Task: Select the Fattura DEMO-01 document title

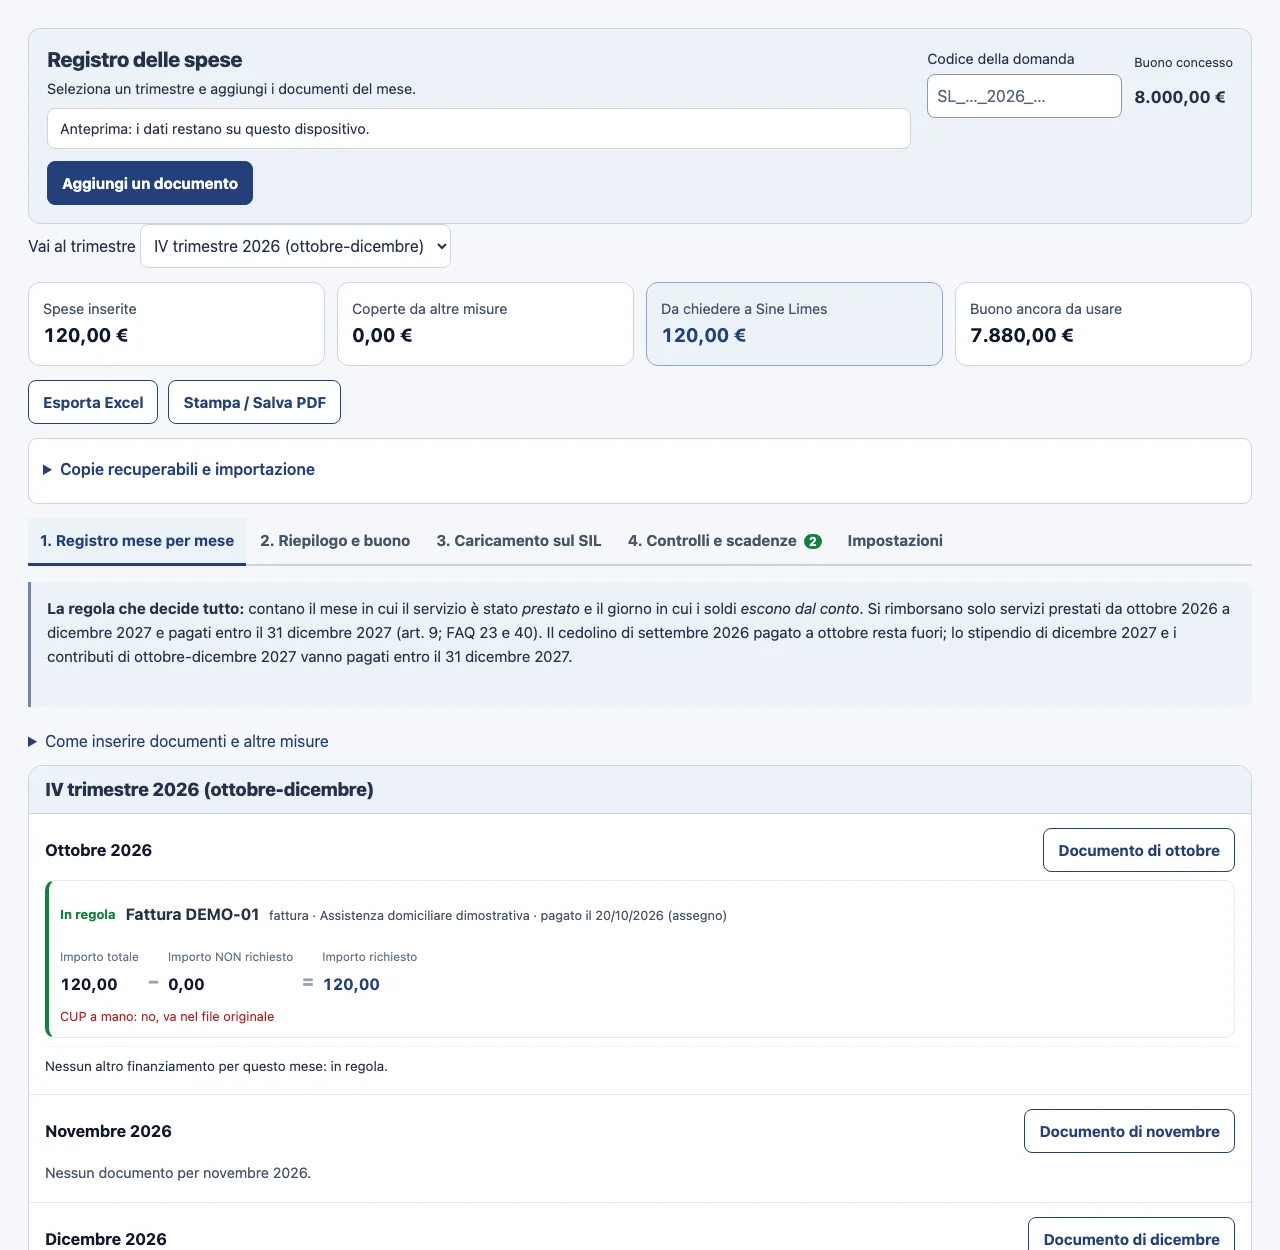Action: point(192,914)
